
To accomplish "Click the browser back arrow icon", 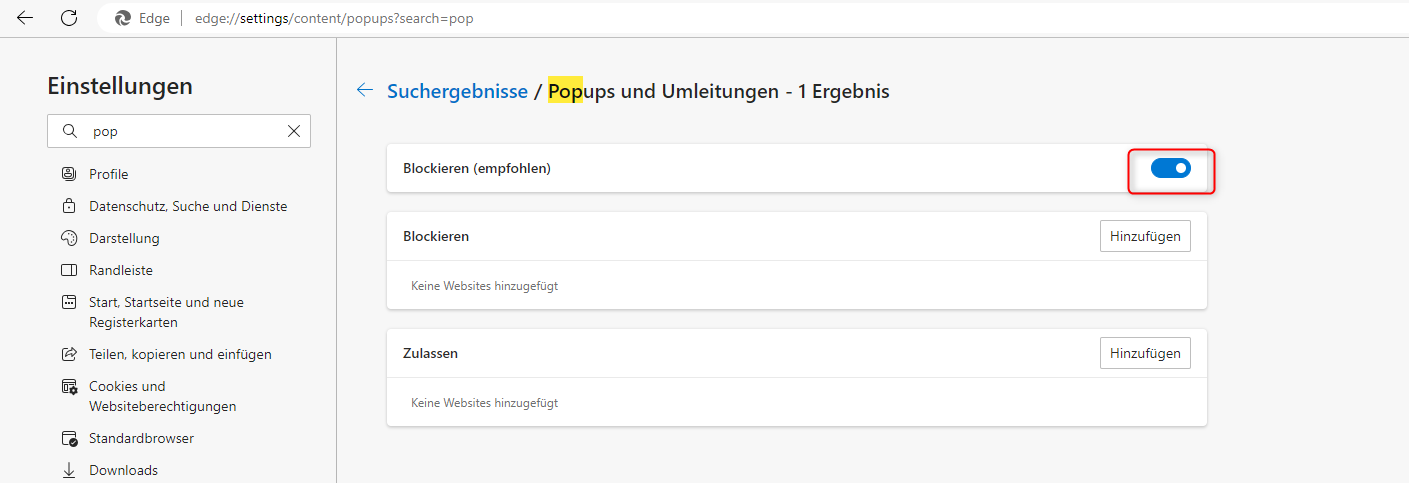I will click(x=25, y=18).
